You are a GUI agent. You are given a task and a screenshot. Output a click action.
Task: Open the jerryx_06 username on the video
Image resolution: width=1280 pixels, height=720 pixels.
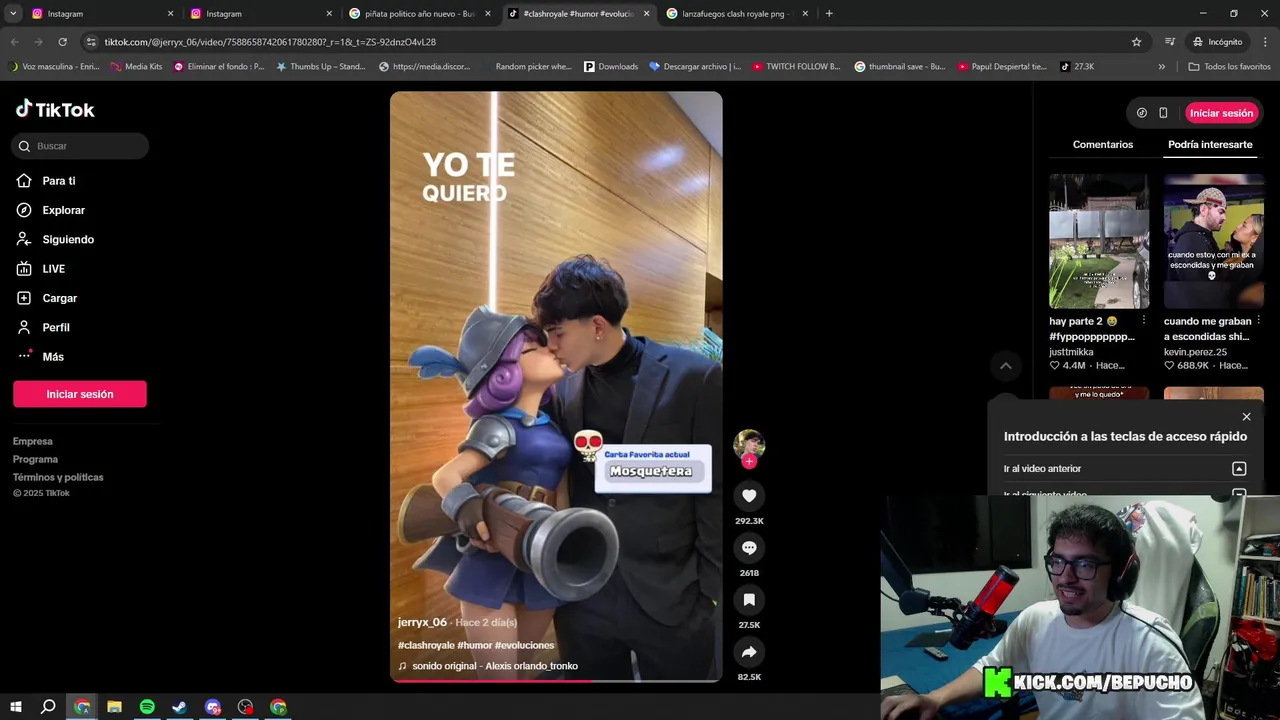point(422,622)
